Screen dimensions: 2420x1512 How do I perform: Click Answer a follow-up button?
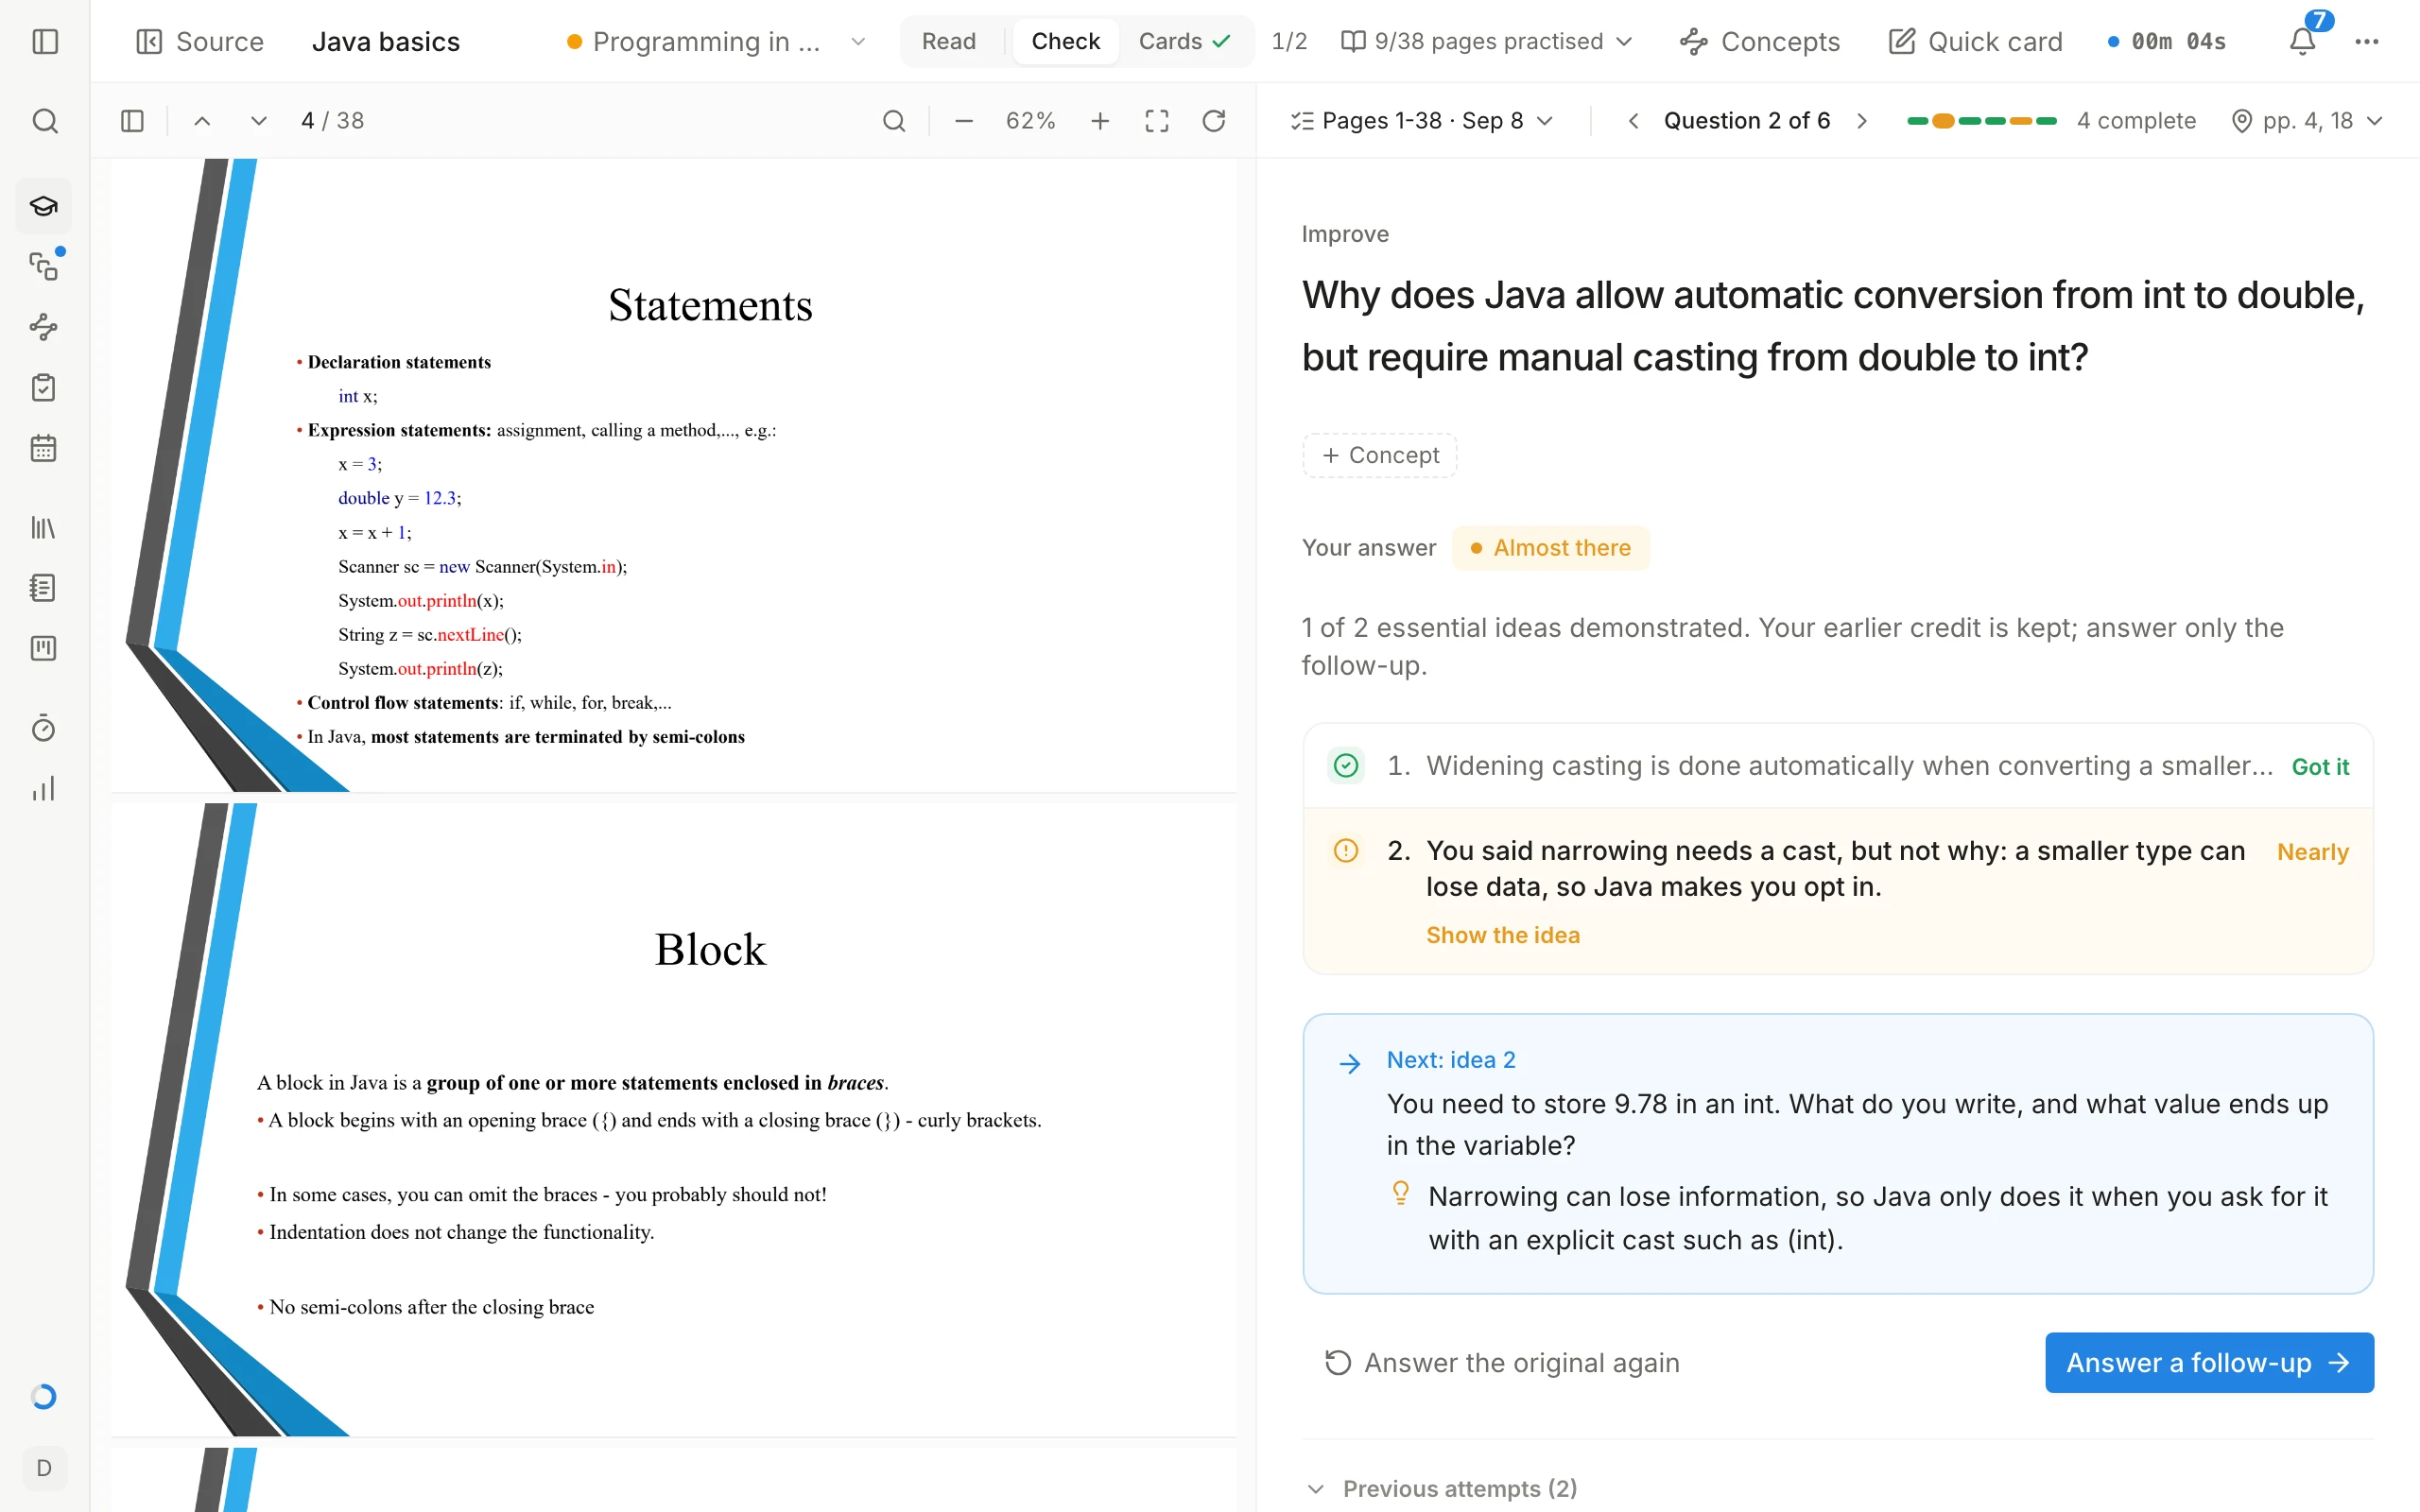point(2209,1362)
